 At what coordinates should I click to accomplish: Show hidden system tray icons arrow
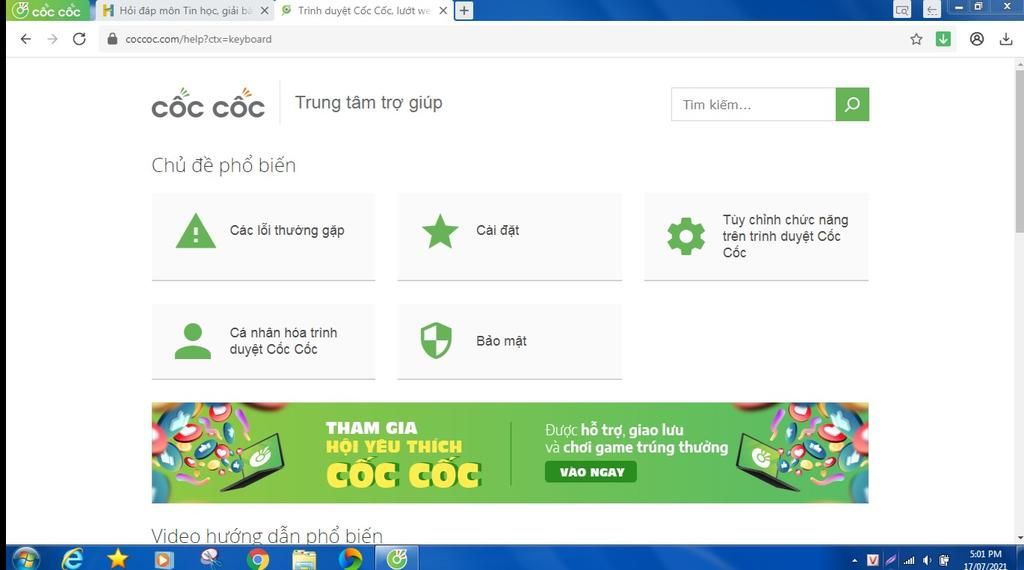point(854,560)
